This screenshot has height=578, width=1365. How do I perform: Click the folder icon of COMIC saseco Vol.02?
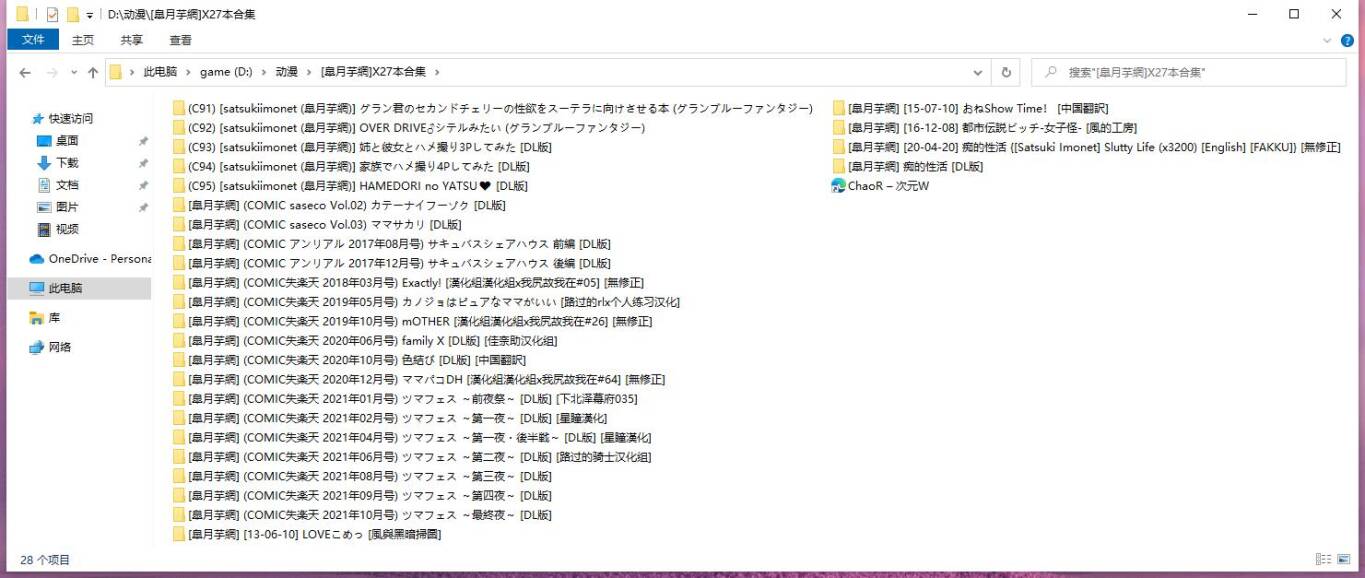coord(179,205)
